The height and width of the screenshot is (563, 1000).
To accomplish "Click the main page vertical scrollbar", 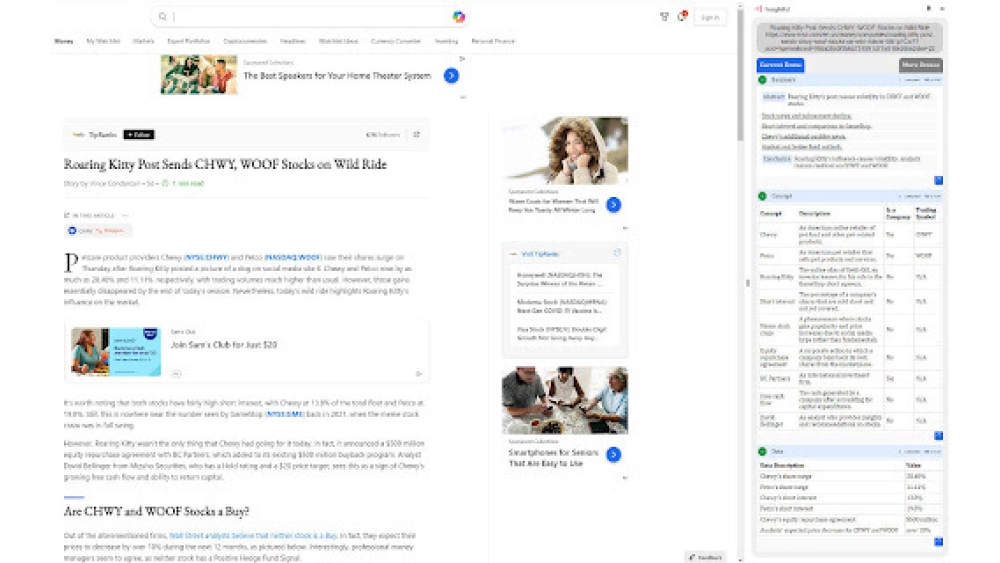I will coord(740,77).
